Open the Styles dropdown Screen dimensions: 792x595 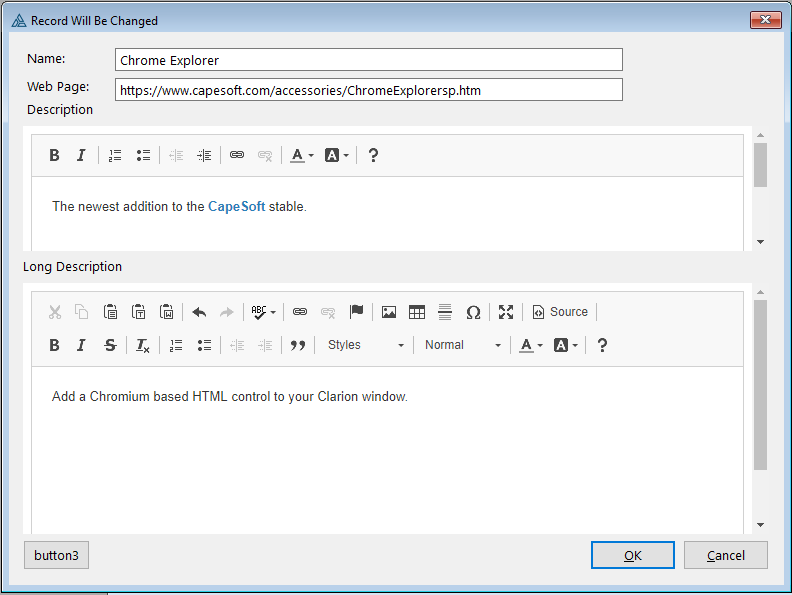pyautogui.click(x=365, y=345)
